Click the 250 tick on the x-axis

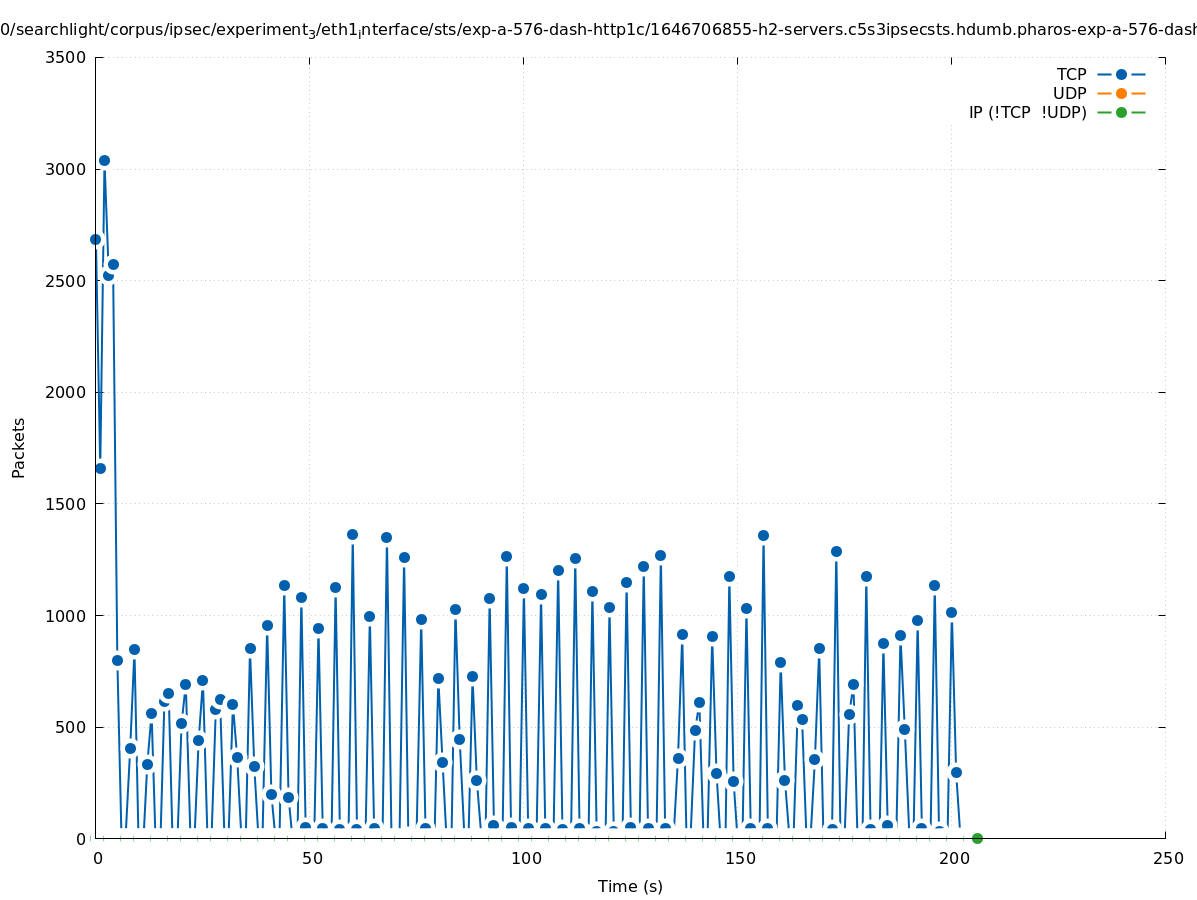pyautogui.click(x=1166, y=858)
